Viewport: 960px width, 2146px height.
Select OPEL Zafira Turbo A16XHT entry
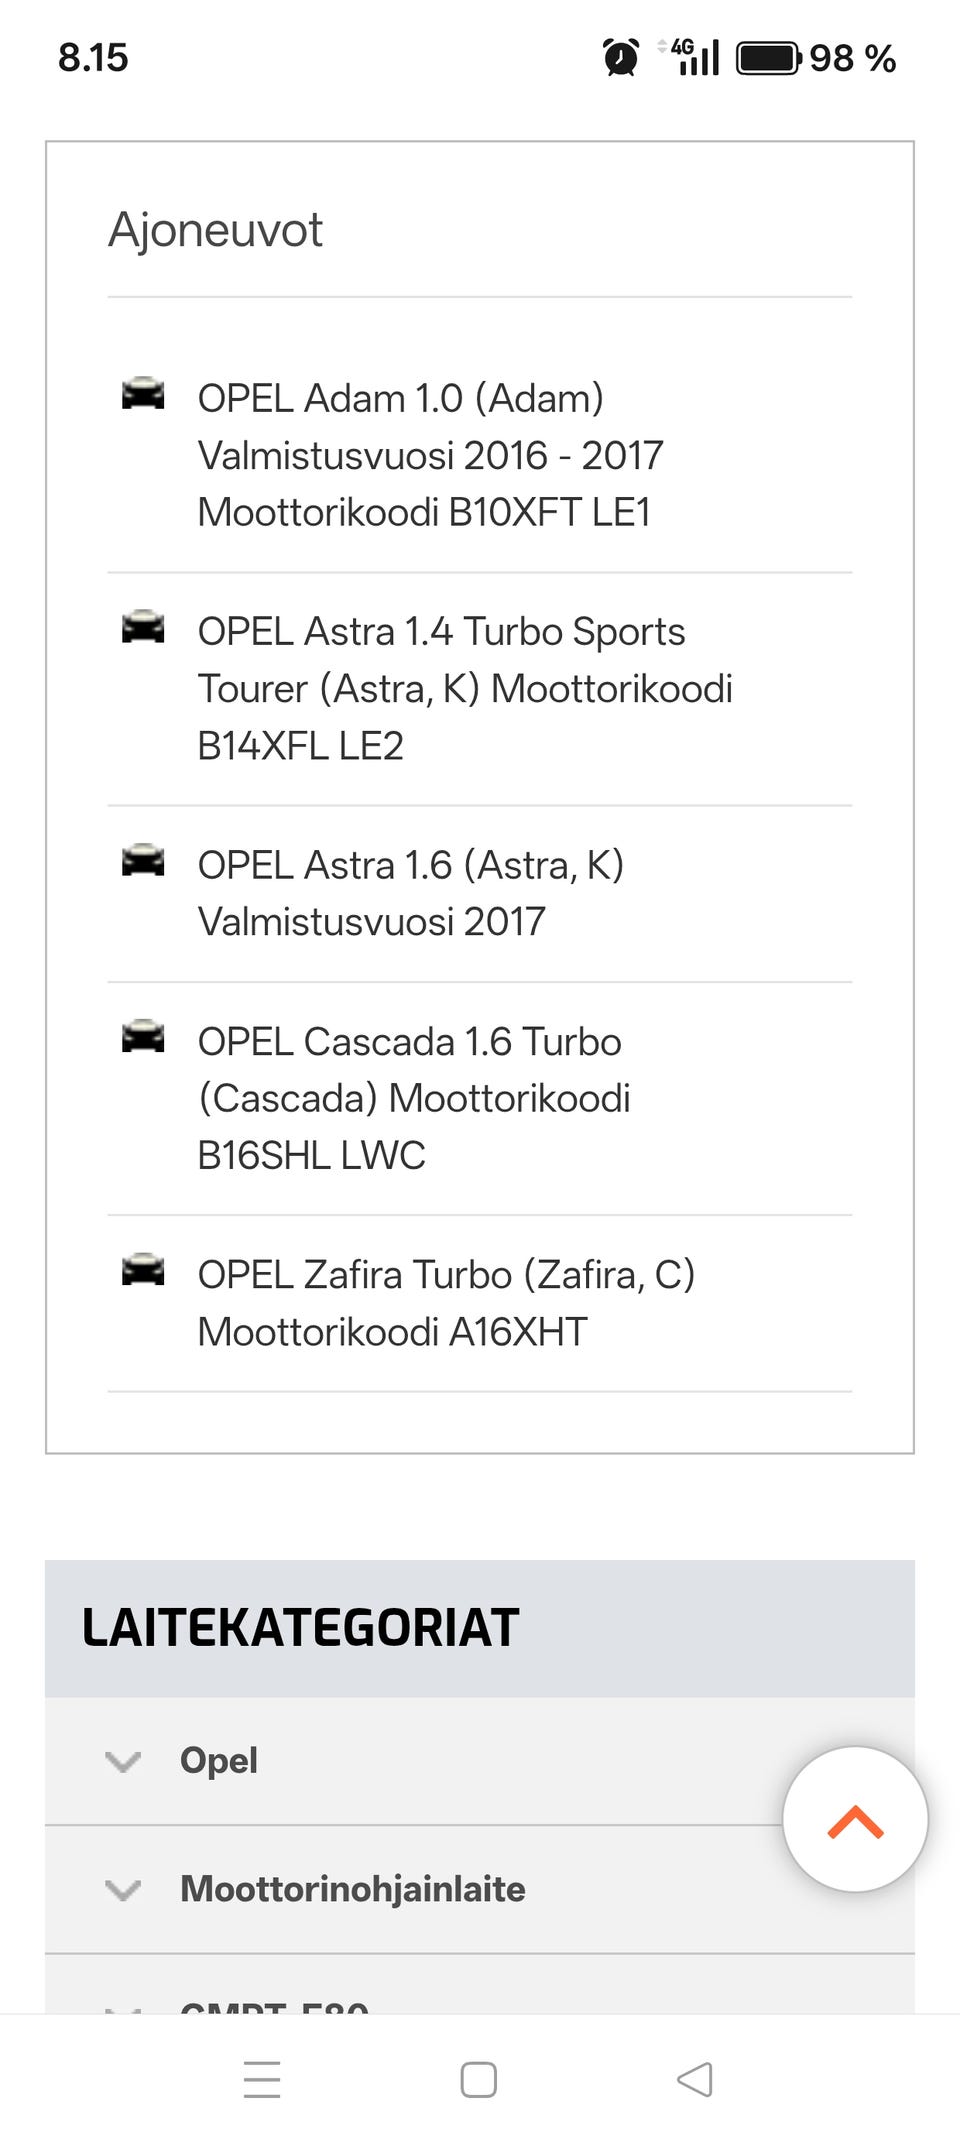(x=446, y=1303)
